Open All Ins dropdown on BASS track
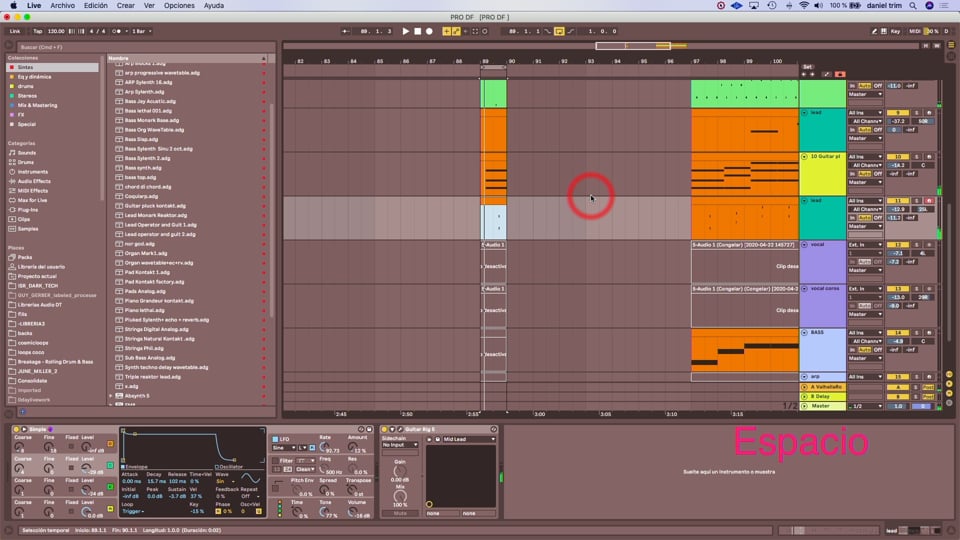This screenshot has height=540, width=960. (865, 333)
